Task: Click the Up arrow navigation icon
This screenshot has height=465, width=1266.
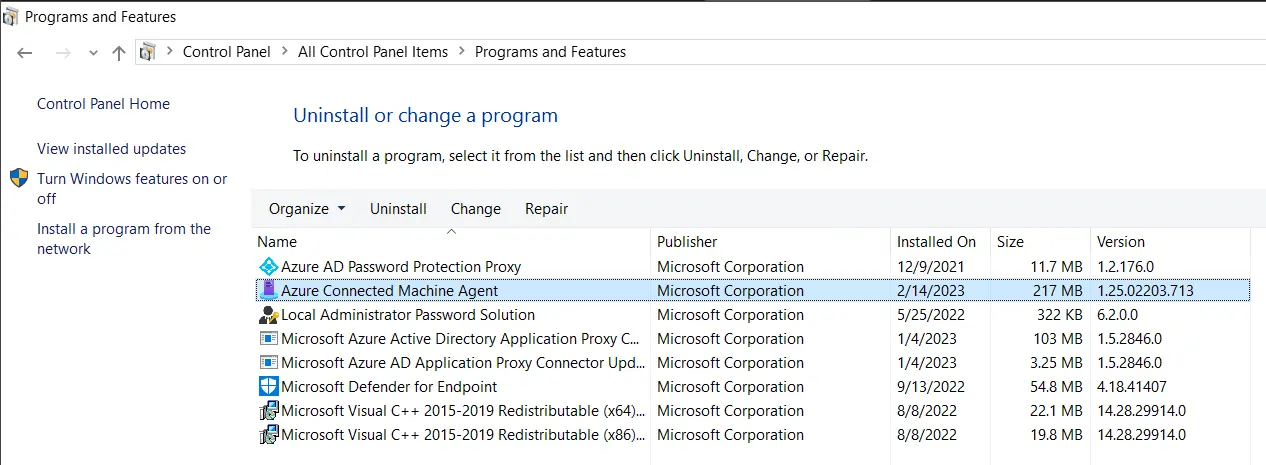Action: pyautogui.click(x=119, y=52)
